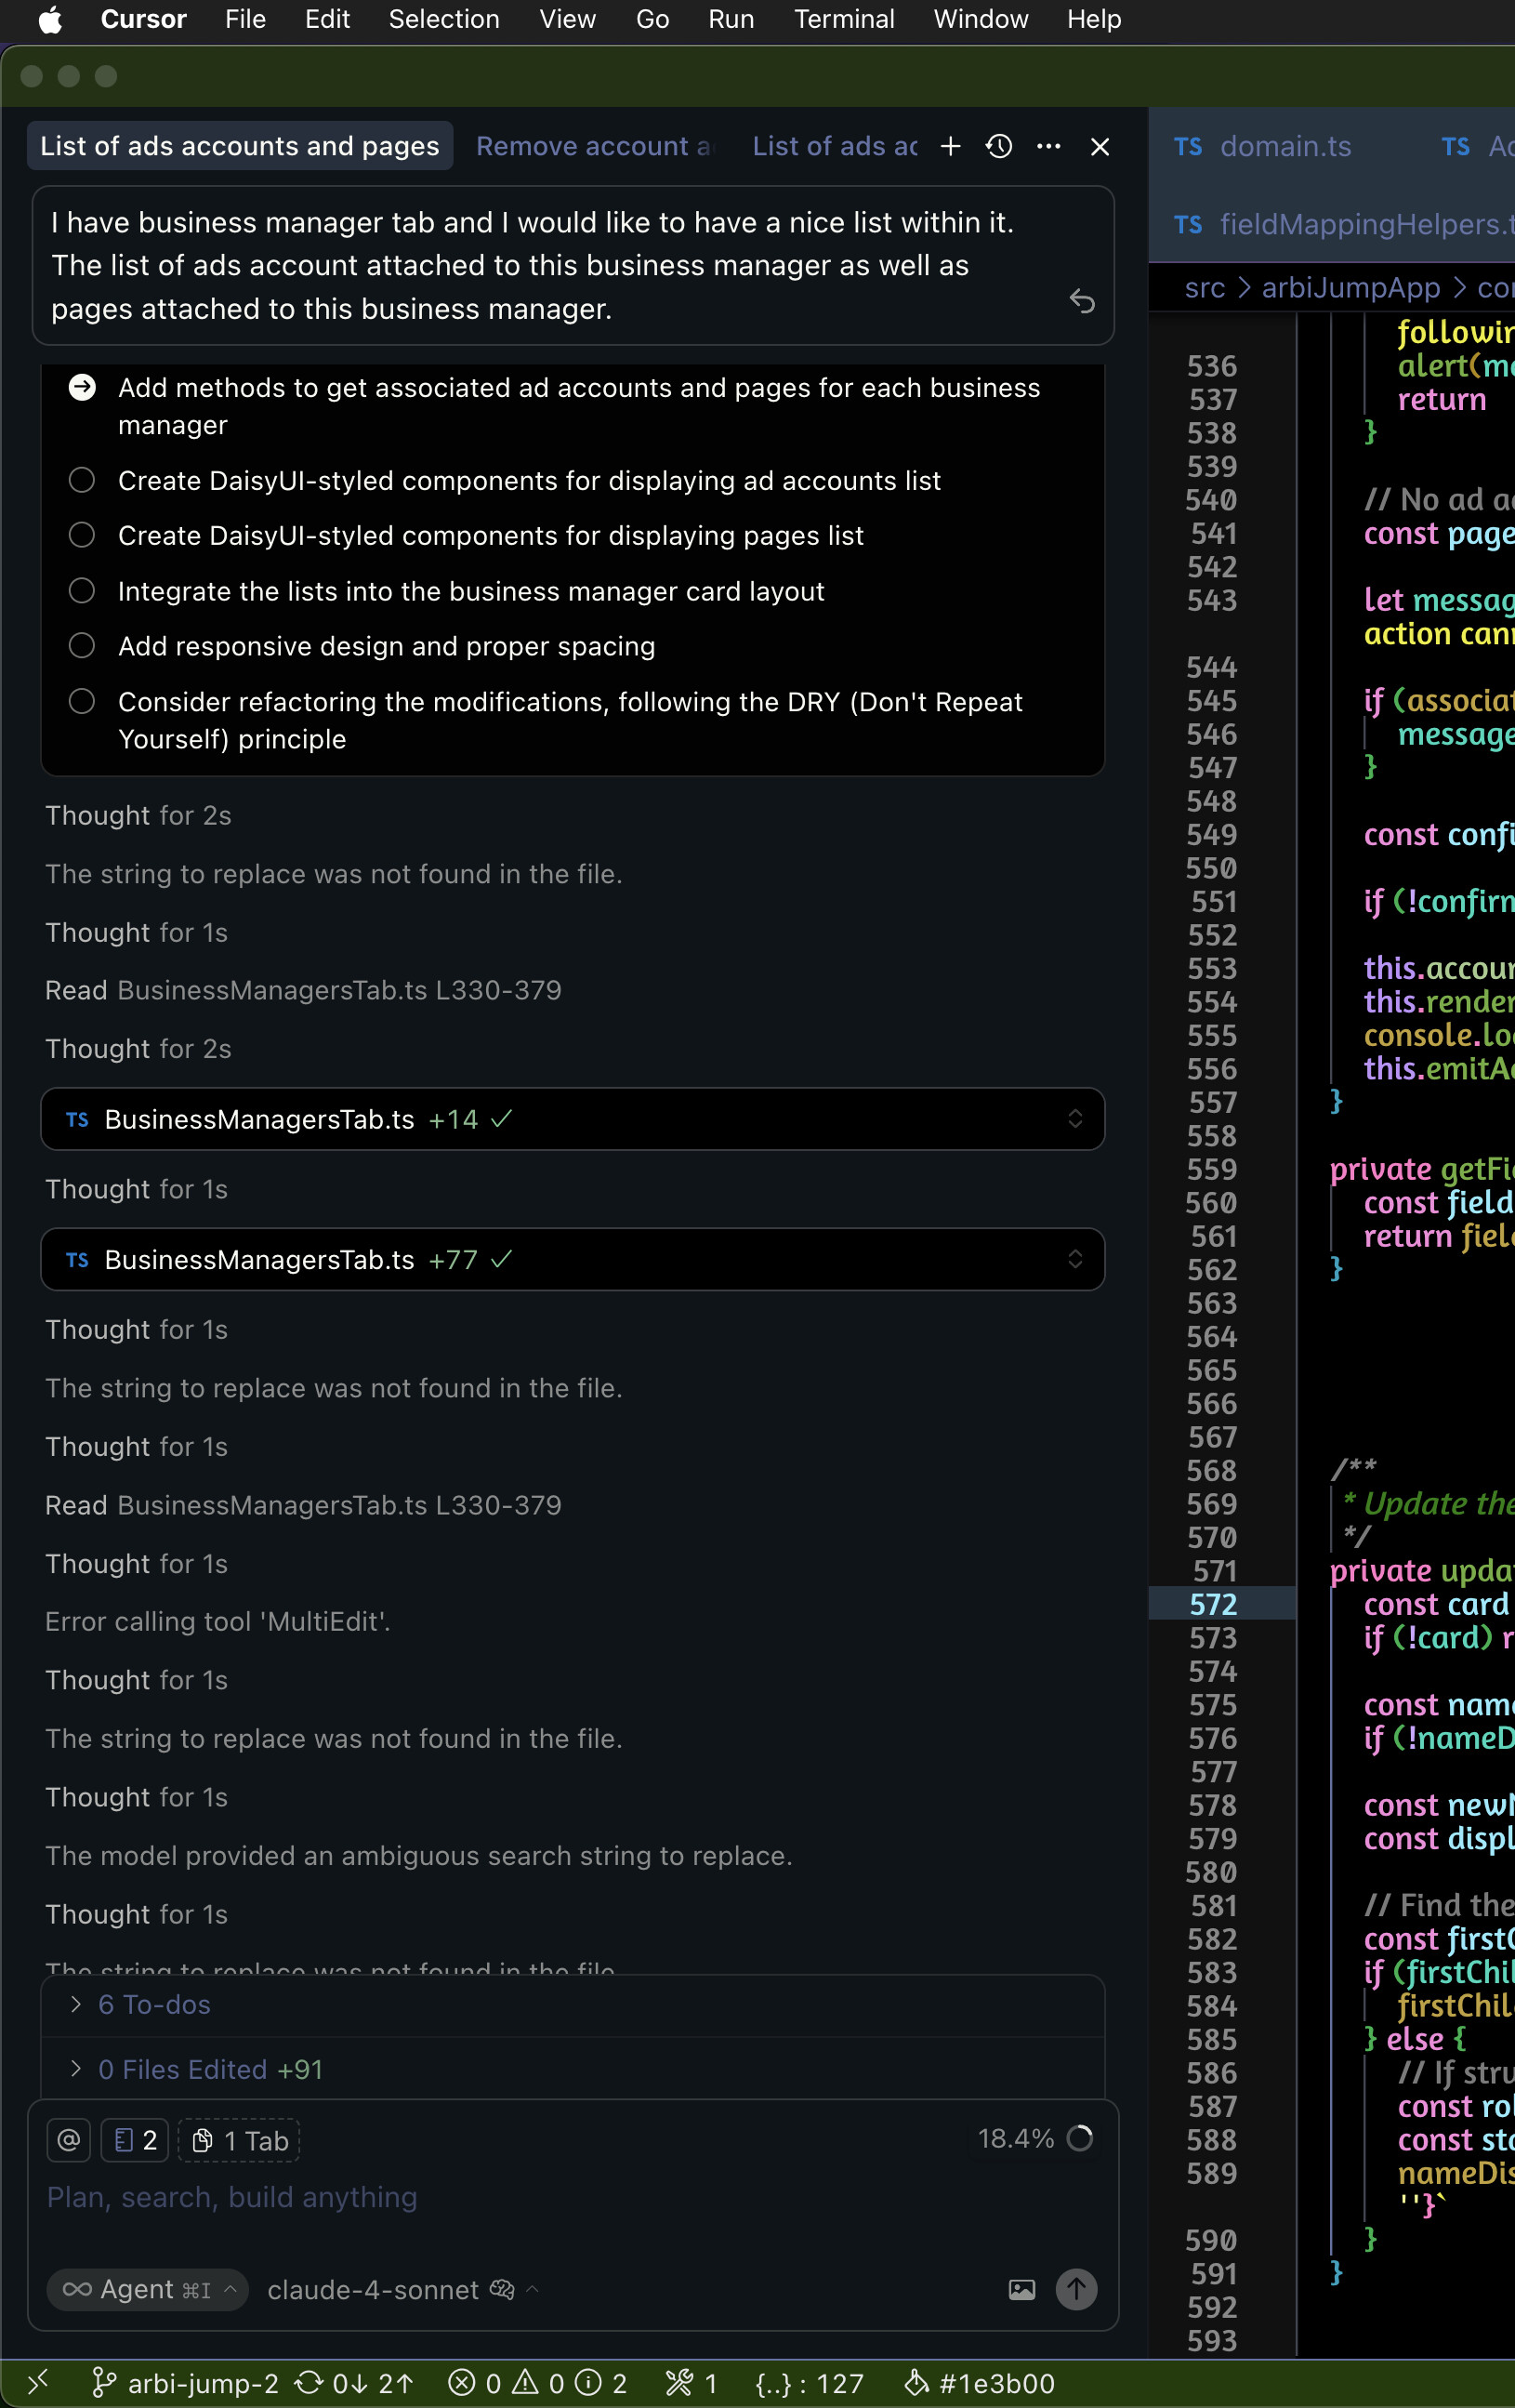Click the color picker #1e3b00 status item

[x=980, y=2384]
